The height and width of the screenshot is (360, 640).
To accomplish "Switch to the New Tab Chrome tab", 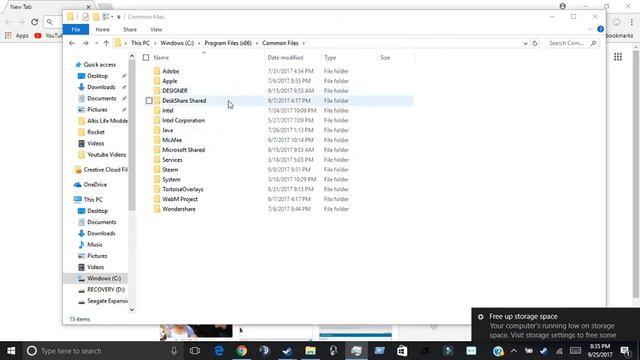I will click(48, 7).
